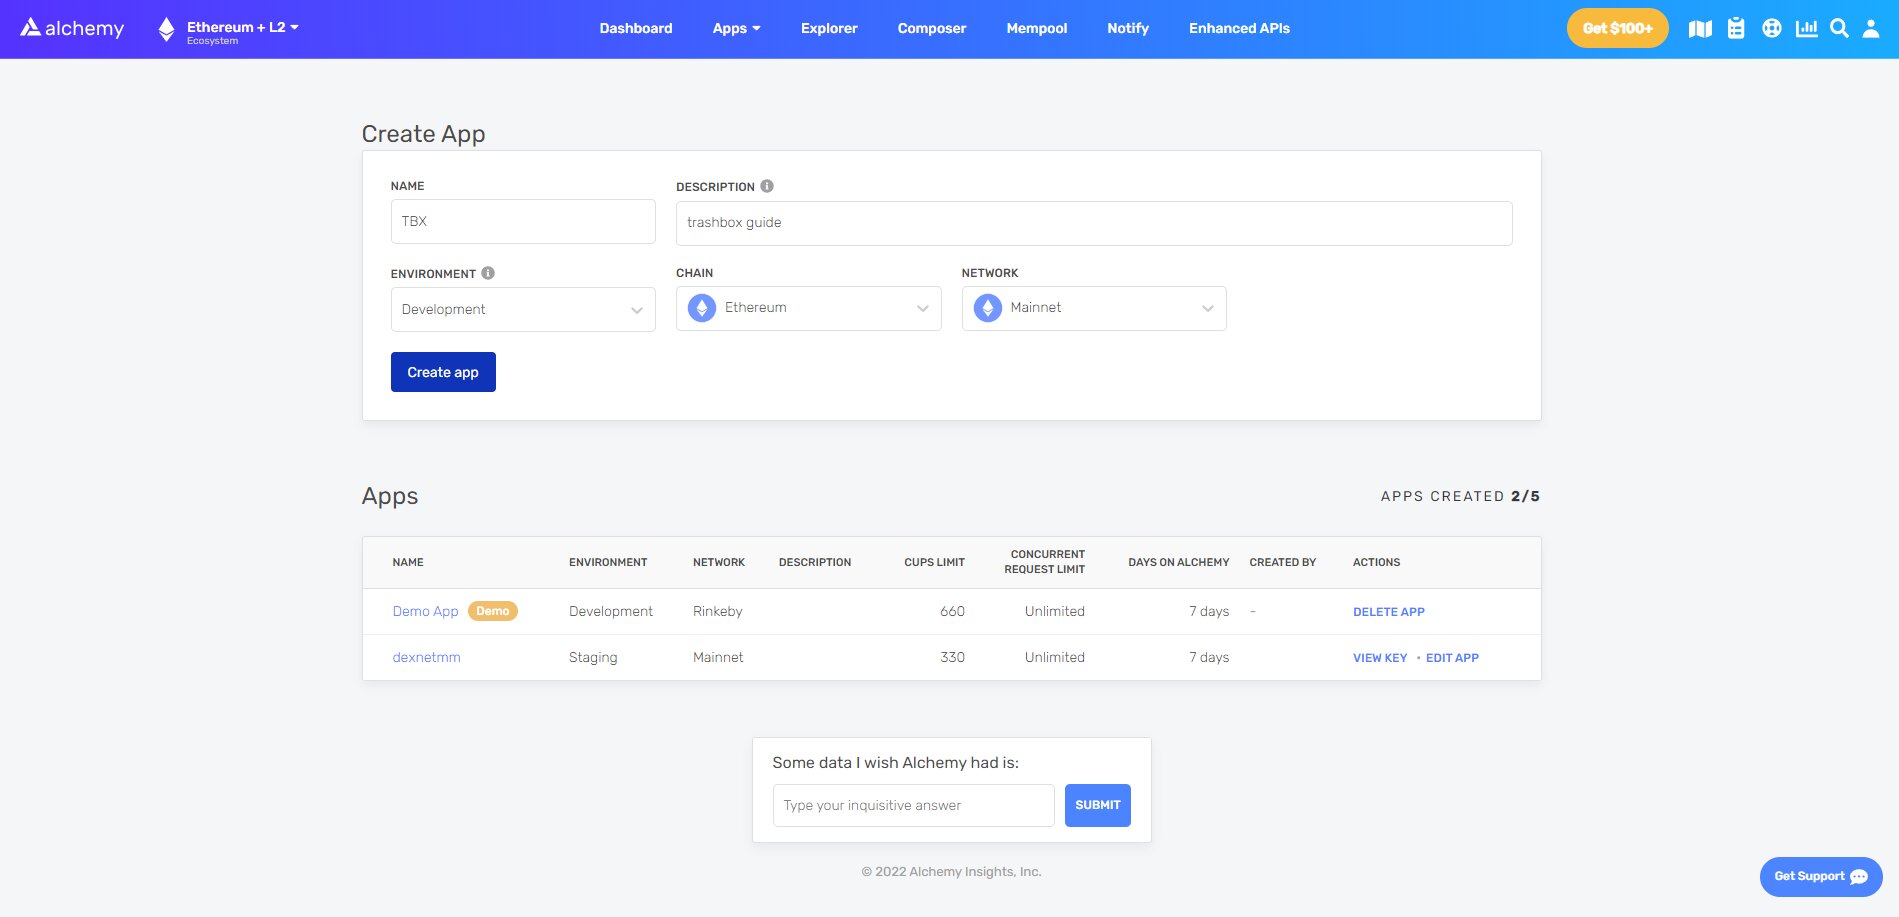Open the Chain dropdown set to Ethereum

pos(809,308)
